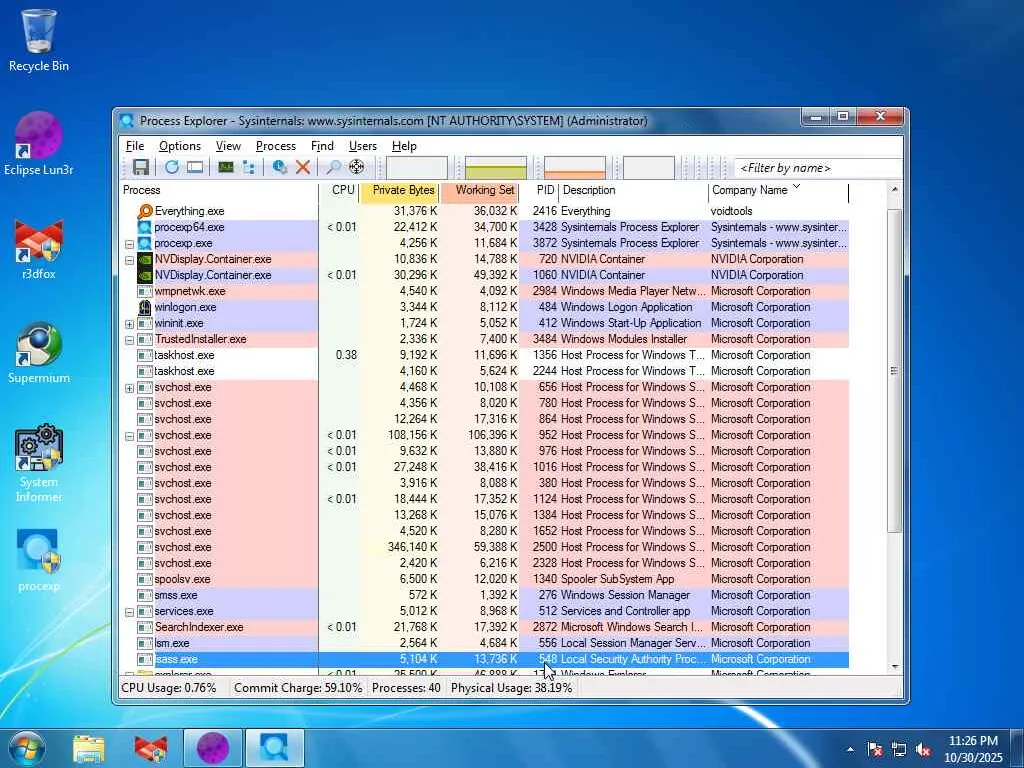Click the Filter by name field
Image resolution: width=1024 pixels, height=768 pixels.
[x=818, y=168]
